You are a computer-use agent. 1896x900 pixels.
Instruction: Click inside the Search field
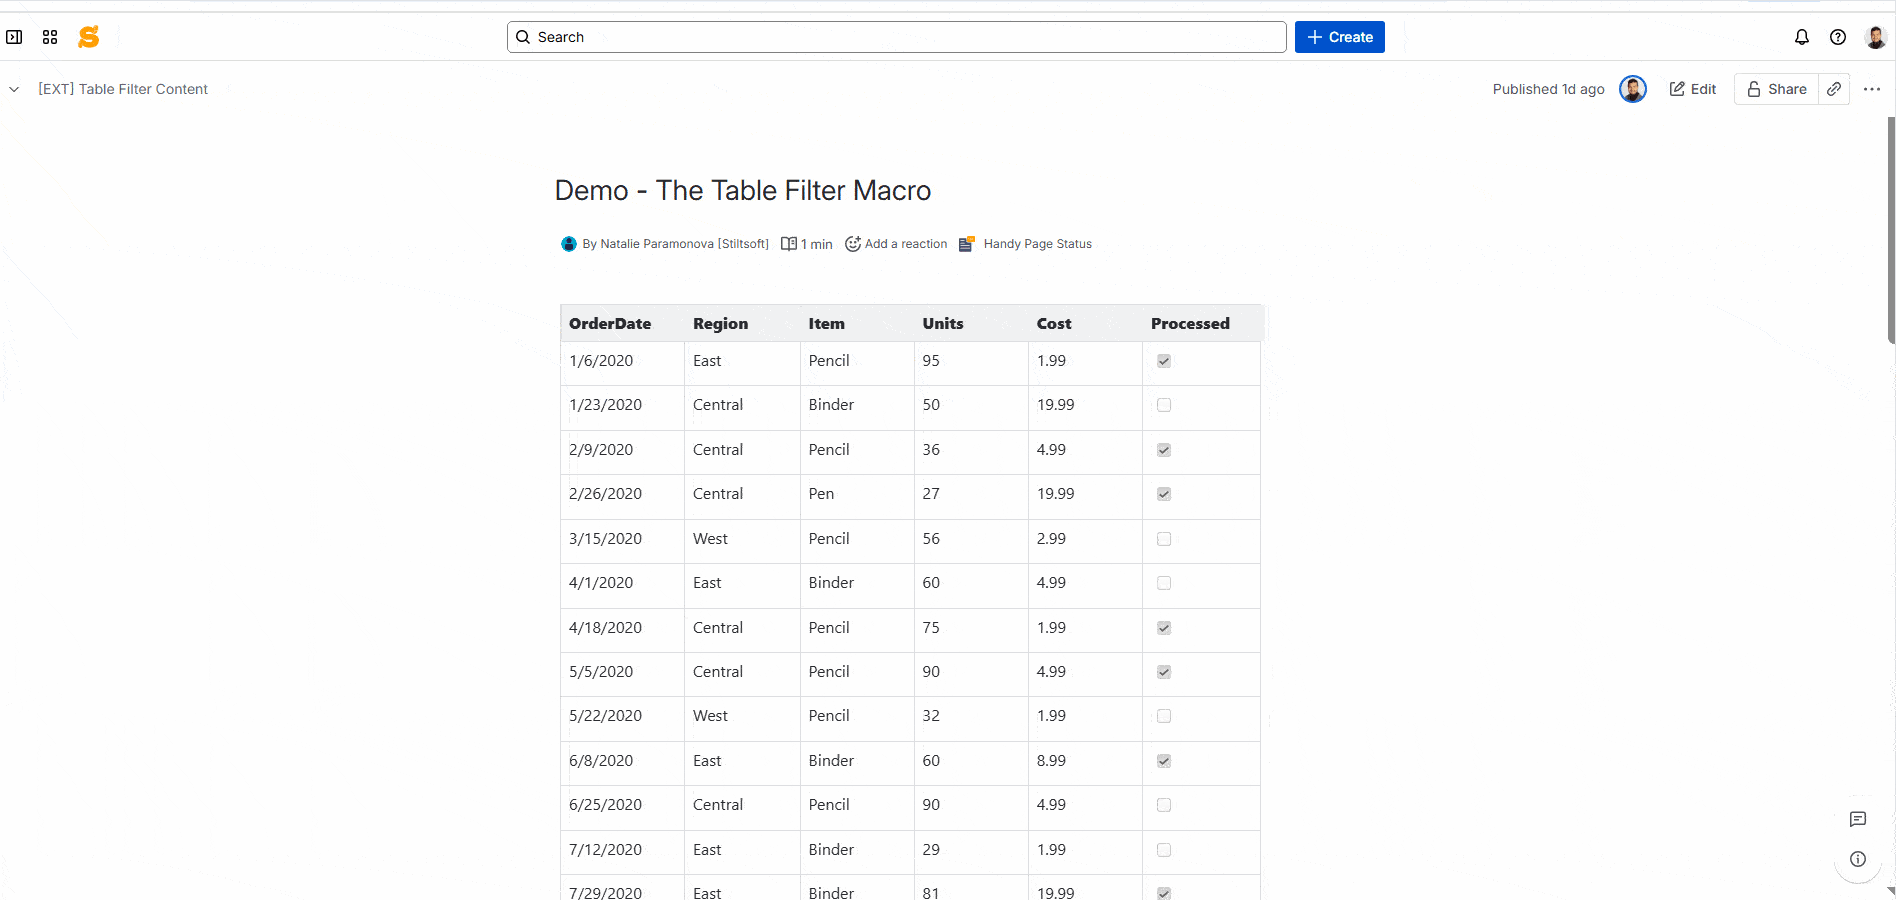[x=896, y=37]
